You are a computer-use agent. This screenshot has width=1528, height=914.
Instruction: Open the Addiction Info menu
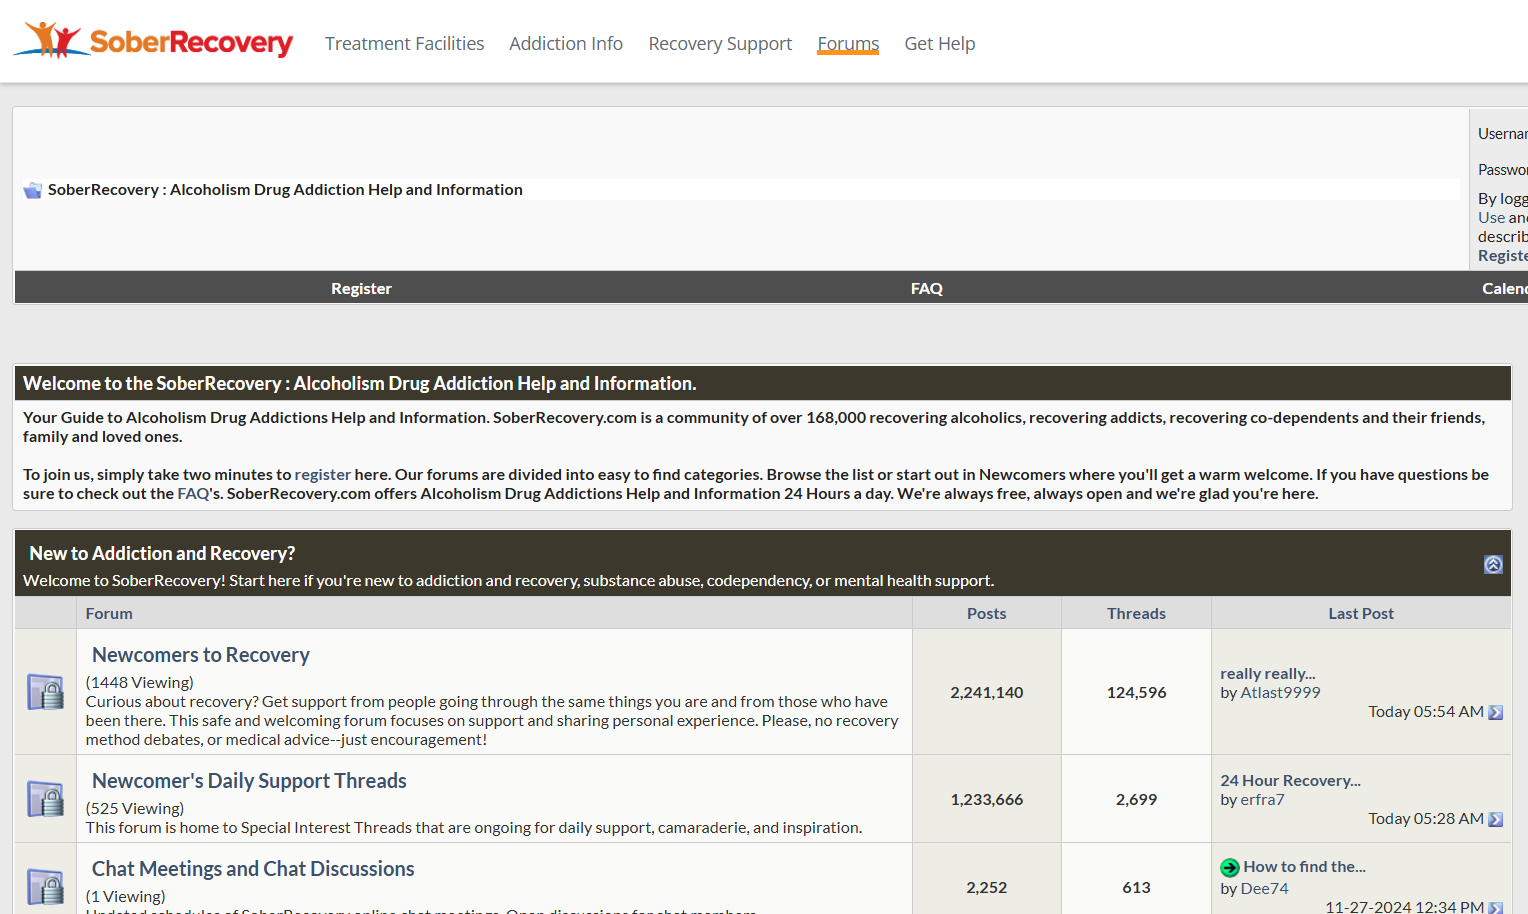(566, 44)
